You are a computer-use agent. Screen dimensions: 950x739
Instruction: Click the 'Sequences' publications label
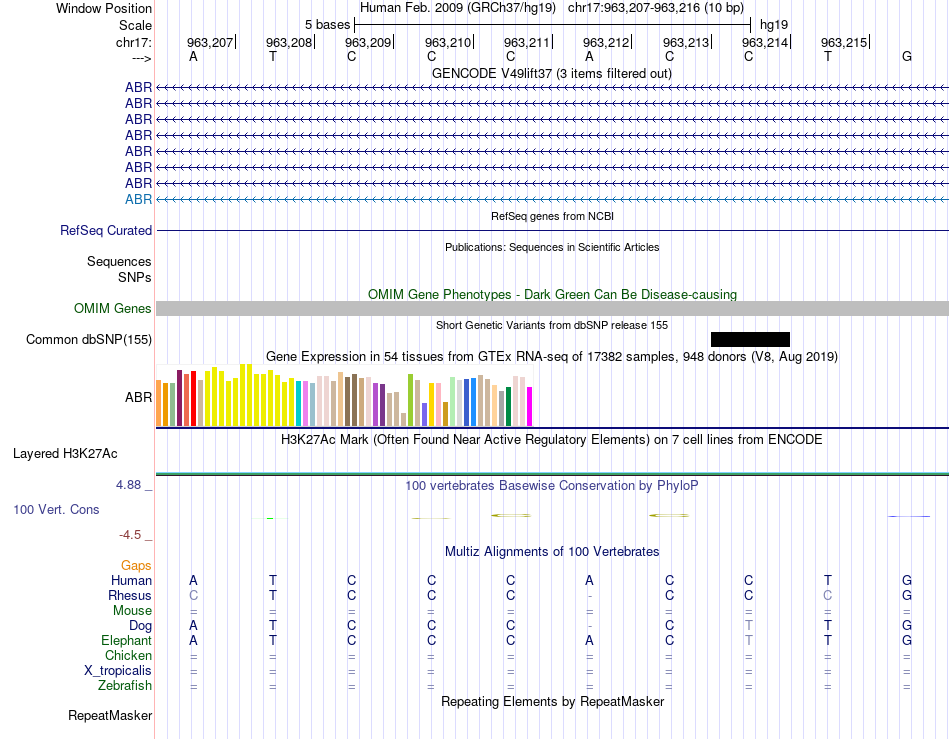[119, 261]
